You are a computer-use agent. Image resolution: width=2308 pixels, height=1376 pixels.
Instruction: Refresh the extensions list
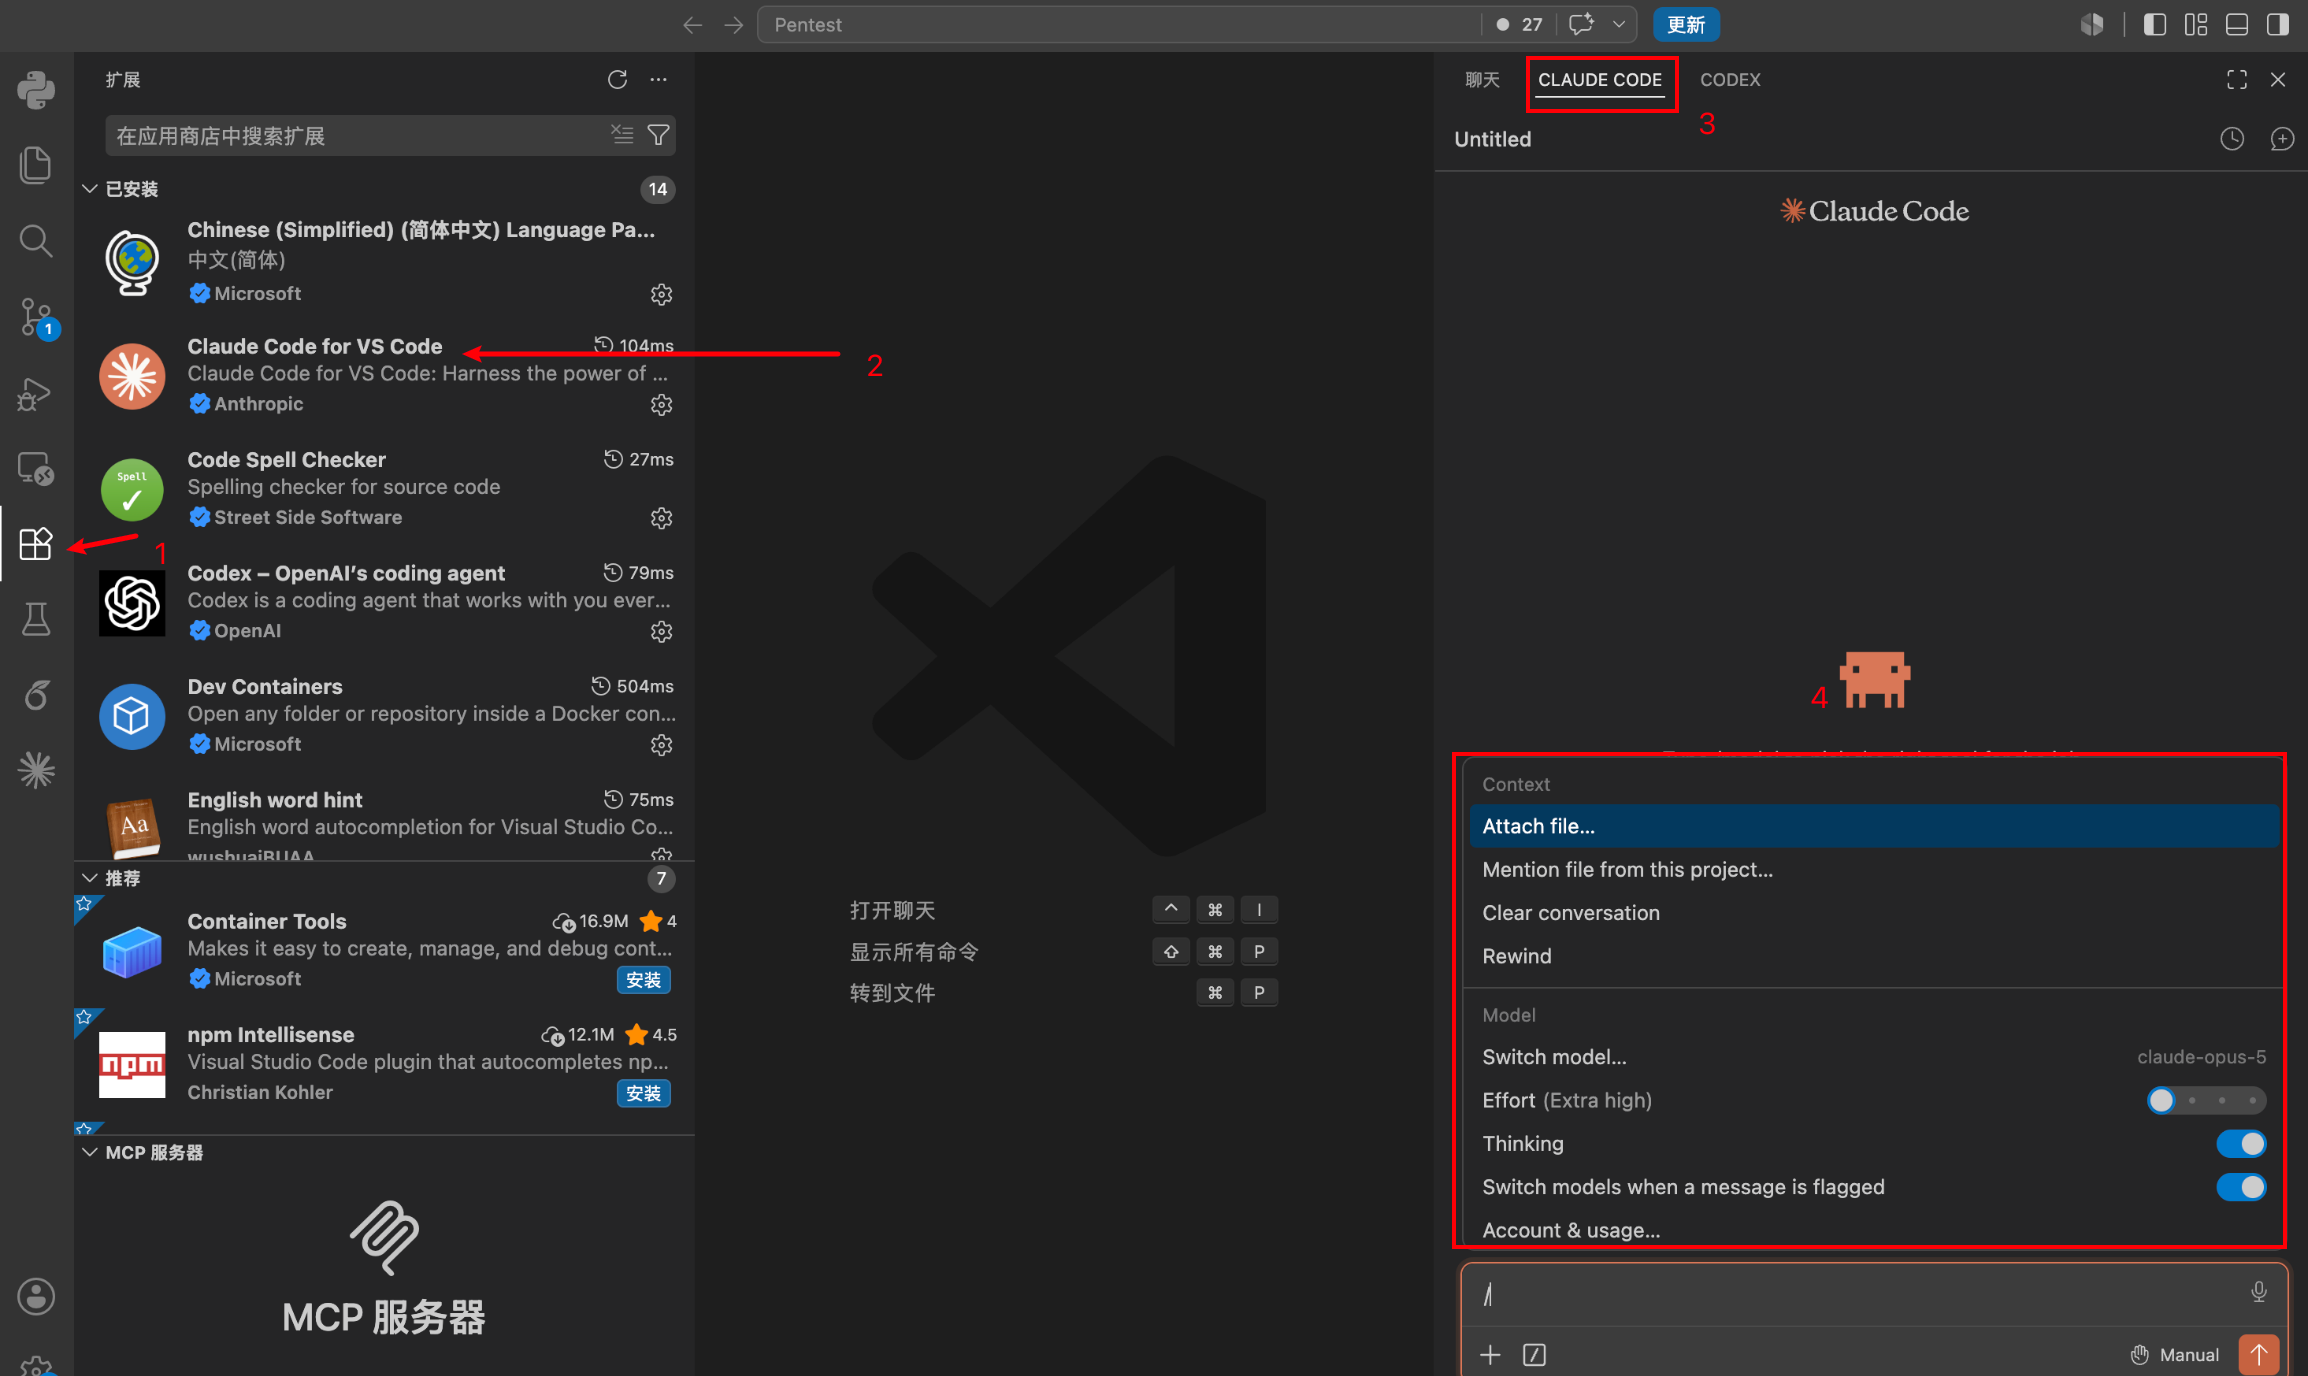[617, 79]
